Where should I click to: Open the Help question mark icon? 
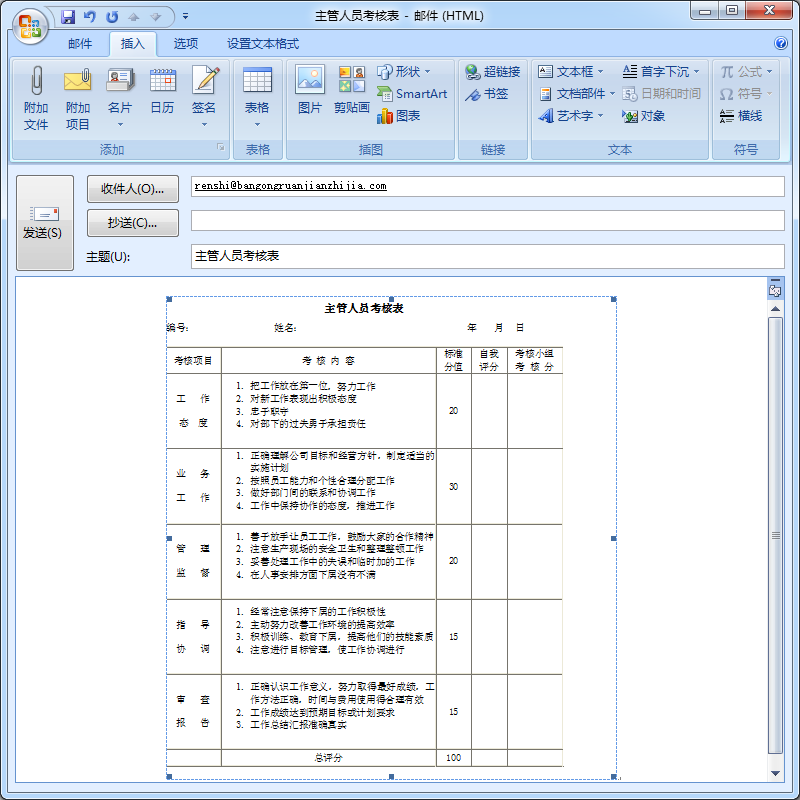click(781, 43)
